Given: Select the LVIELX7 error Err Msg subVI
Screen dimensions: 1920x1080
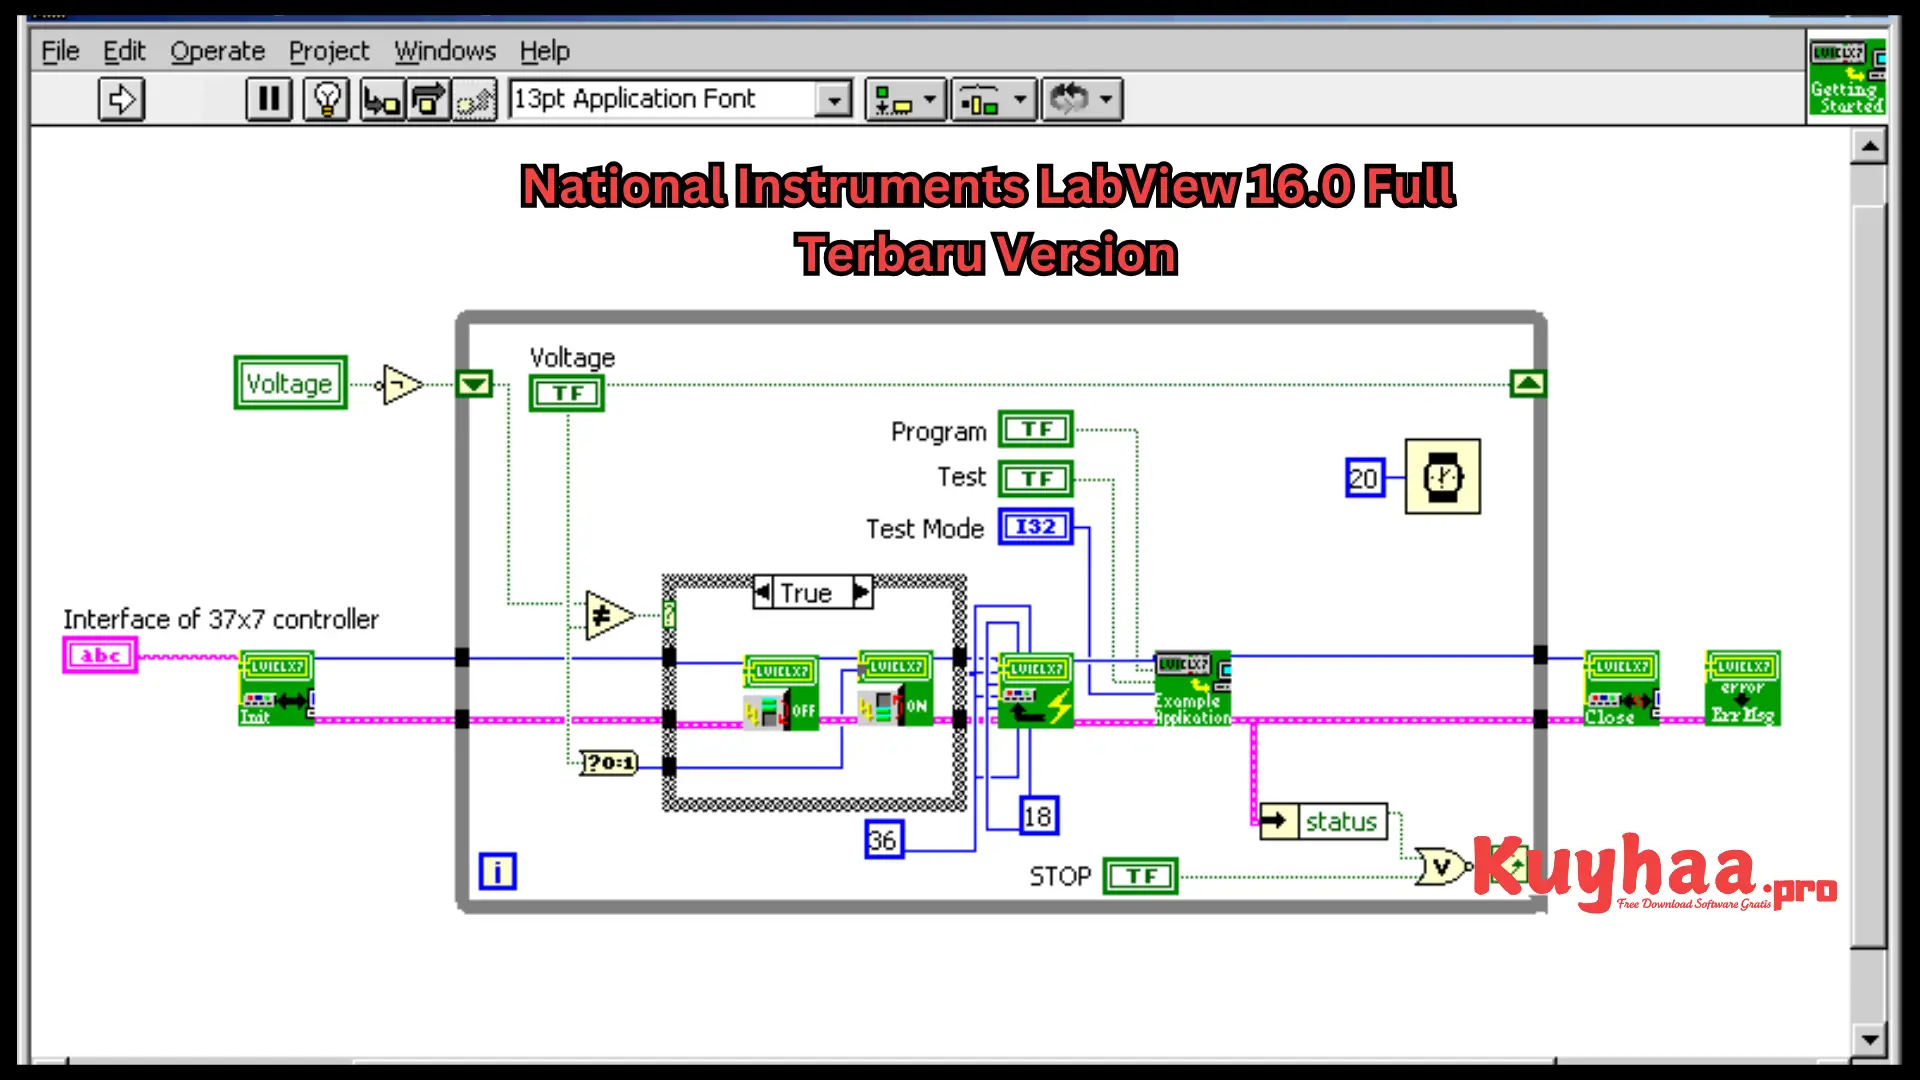Looking at the screenshot, I should tap(1743, 688).
